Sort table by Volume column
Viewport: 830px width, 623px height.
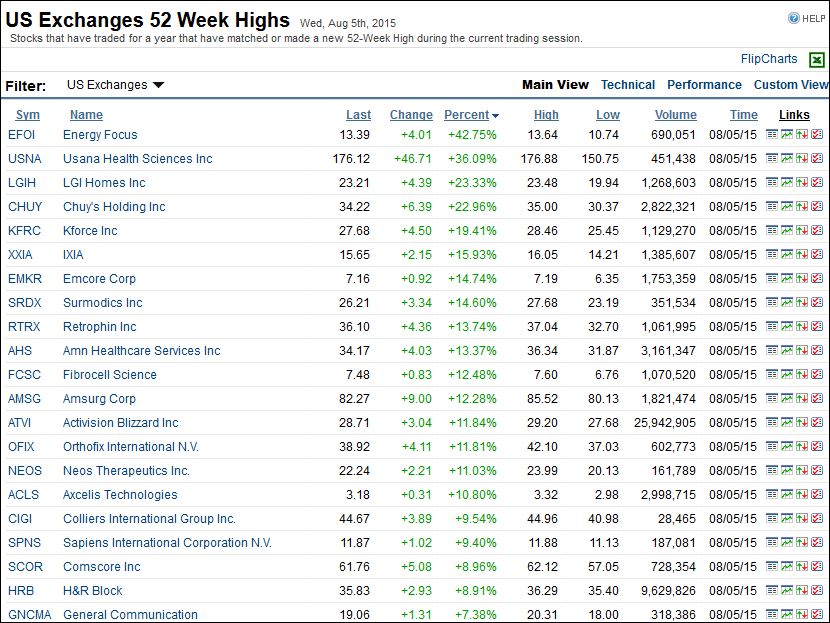pos(675,115)
